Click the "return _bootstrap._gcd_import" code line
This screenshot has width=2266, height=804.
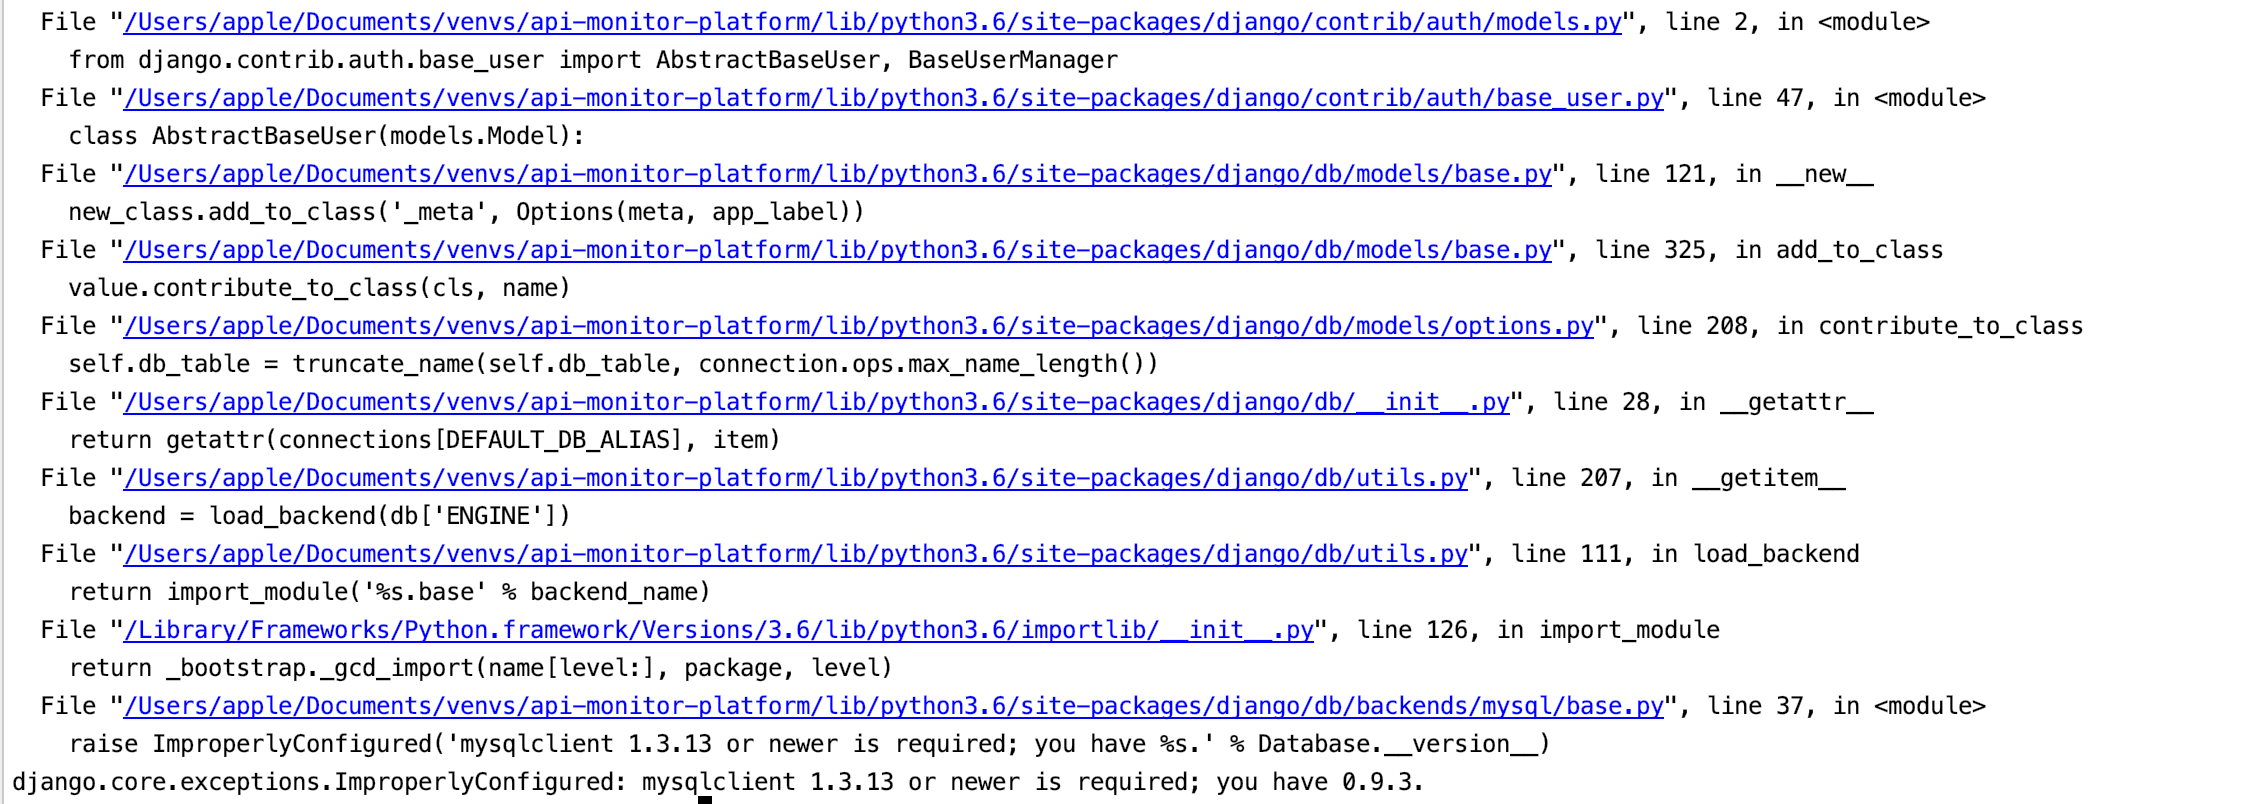(481, 668)
